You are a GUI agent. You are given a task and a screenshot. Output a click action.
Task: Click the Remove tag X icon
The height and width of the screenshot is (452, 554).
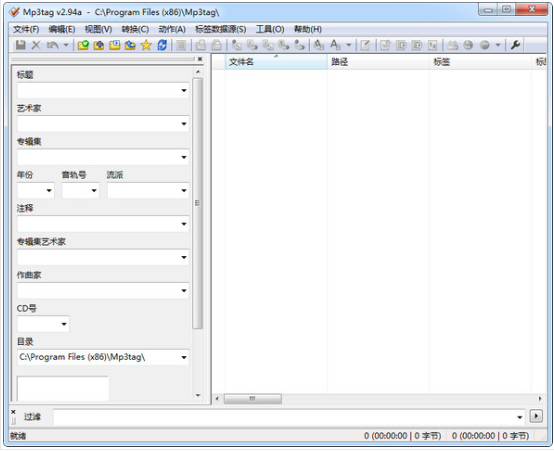36,45
